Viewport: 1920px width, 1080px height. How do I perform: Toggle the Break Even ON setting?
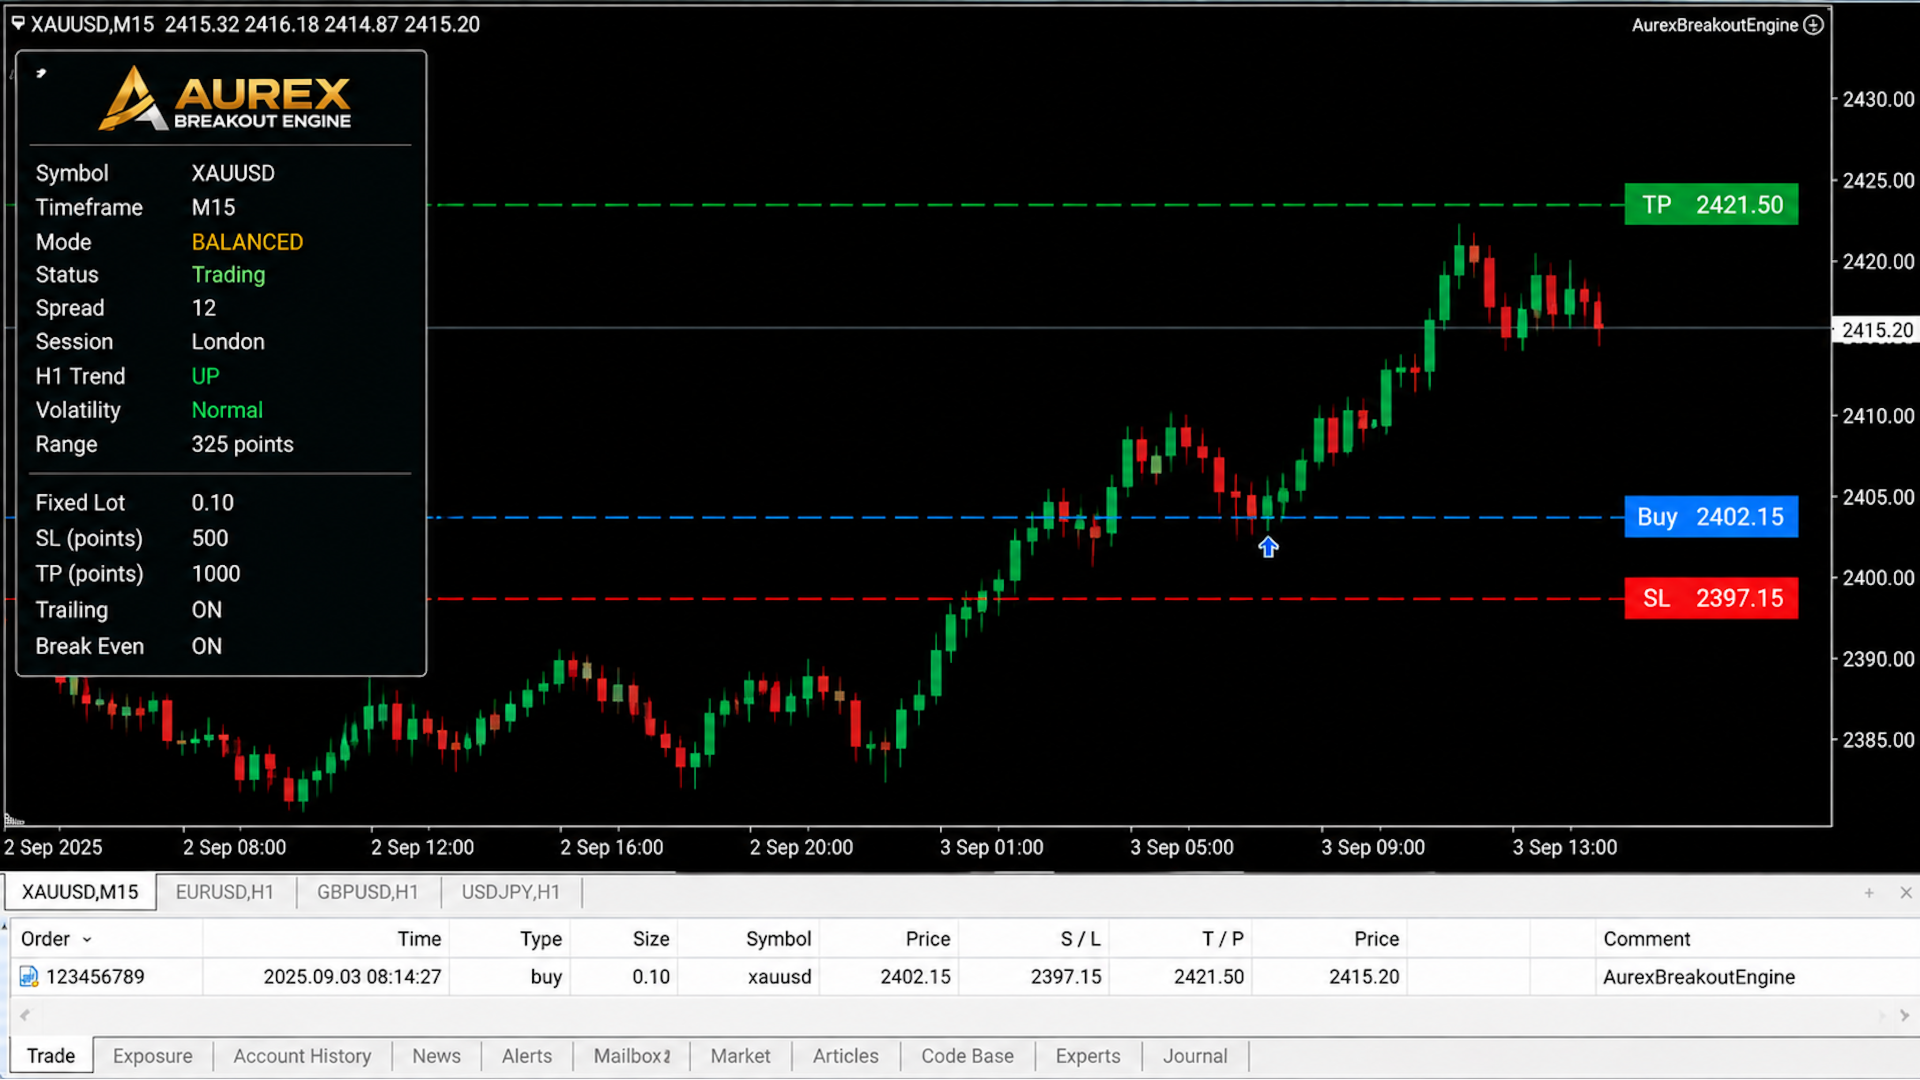[x=207, y=646]
